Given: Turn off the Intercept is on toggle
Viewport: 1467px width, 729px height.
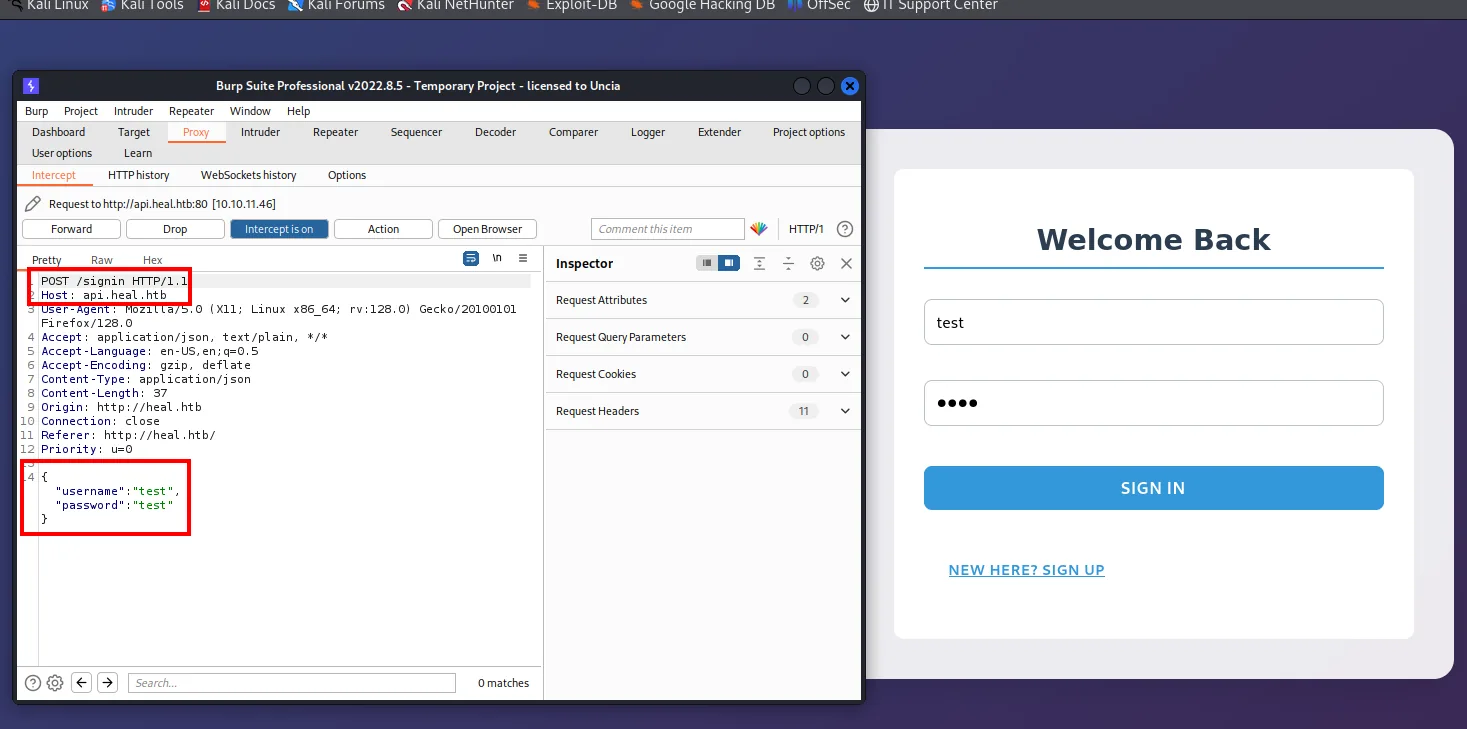Looking at the screenshot, I should point(279,229).
